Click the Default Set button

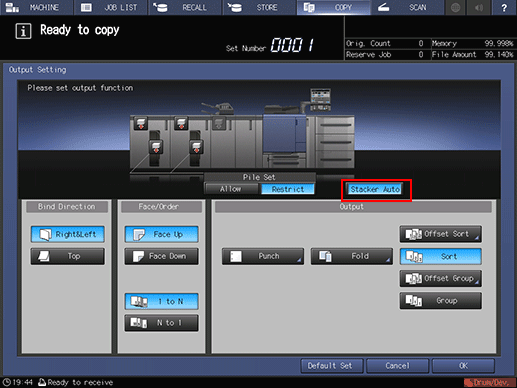(331, 366)
